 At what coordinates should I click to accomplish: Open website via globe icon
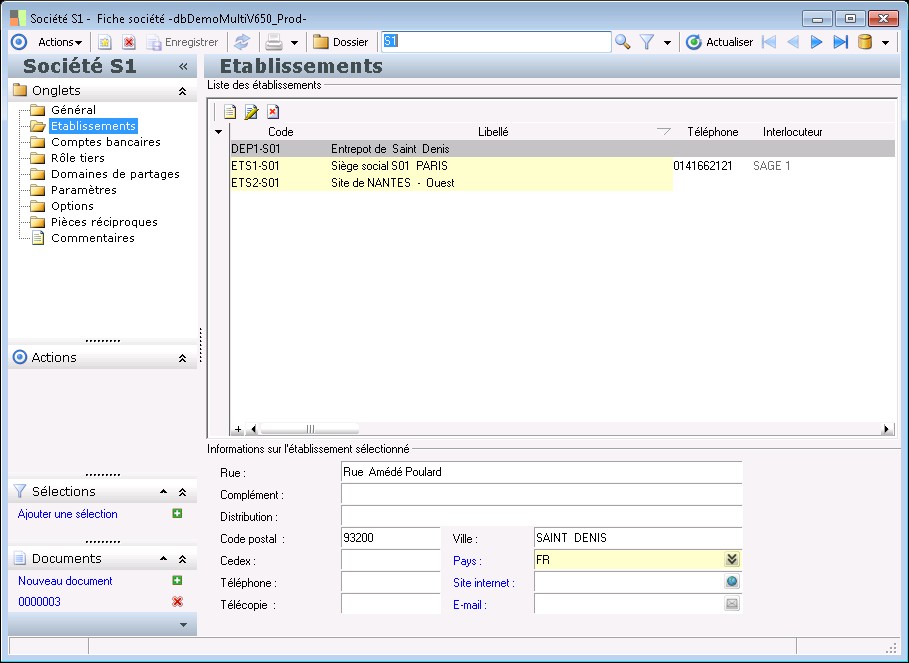pyautogui.click(x=732, y=582)
